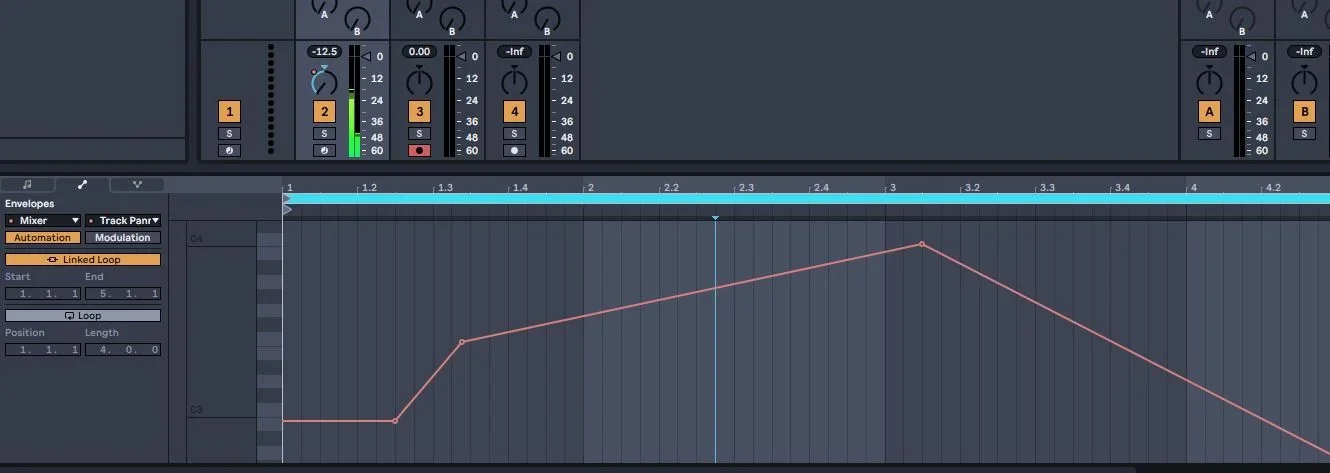This screenshot has width=1330, height=473.
Task: Click the blue playhead marker
Action: (x=715, y=217)
